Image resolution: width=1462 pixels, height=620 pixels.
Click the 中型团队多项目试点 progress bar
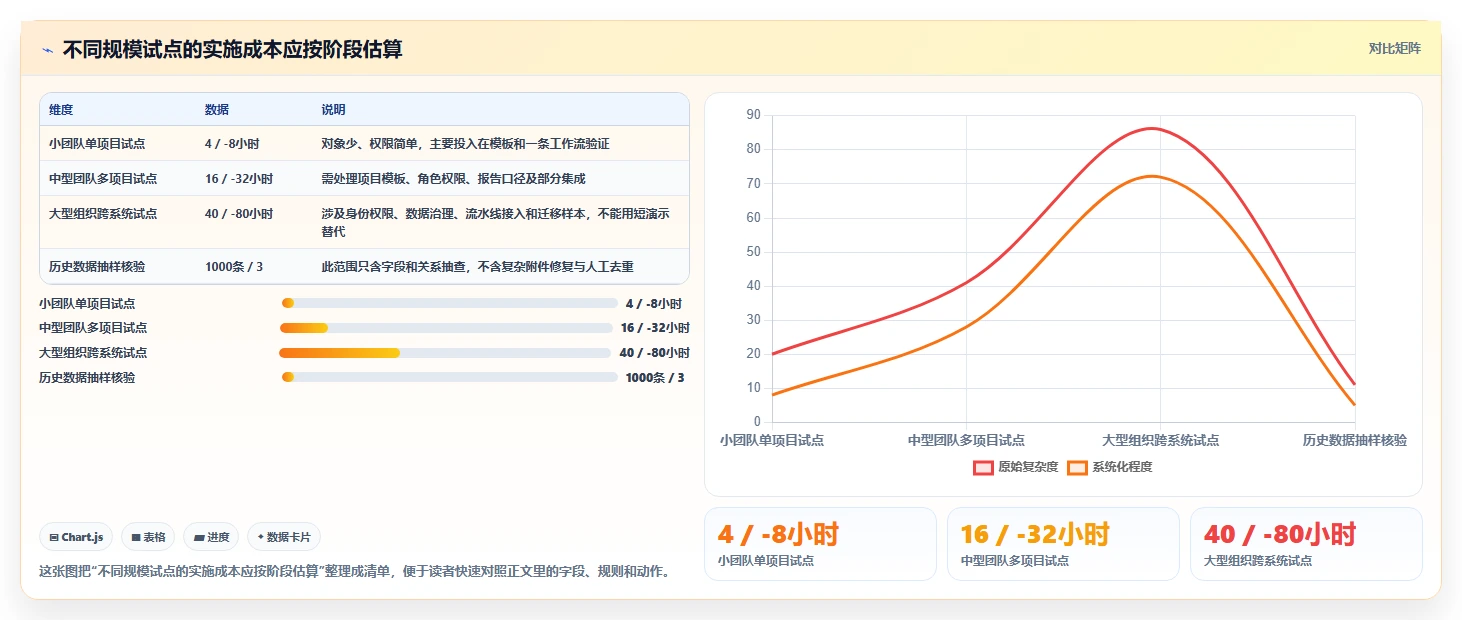point(446,328)
